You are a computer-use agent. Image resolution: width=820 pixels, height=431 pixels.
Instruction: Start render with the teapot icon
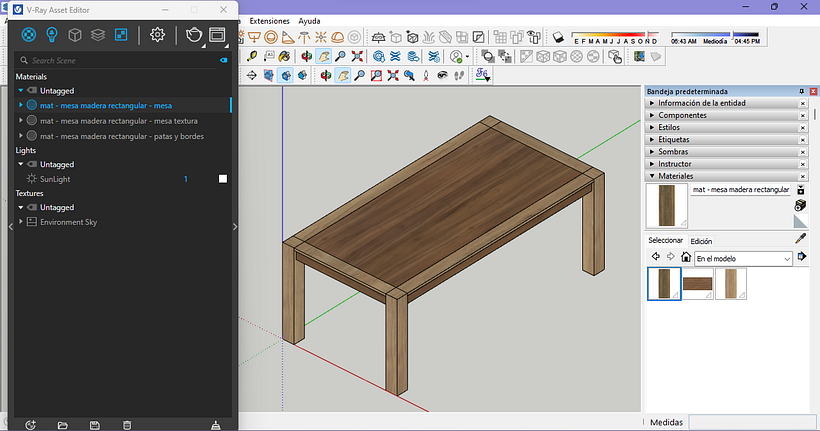[194, 35]
